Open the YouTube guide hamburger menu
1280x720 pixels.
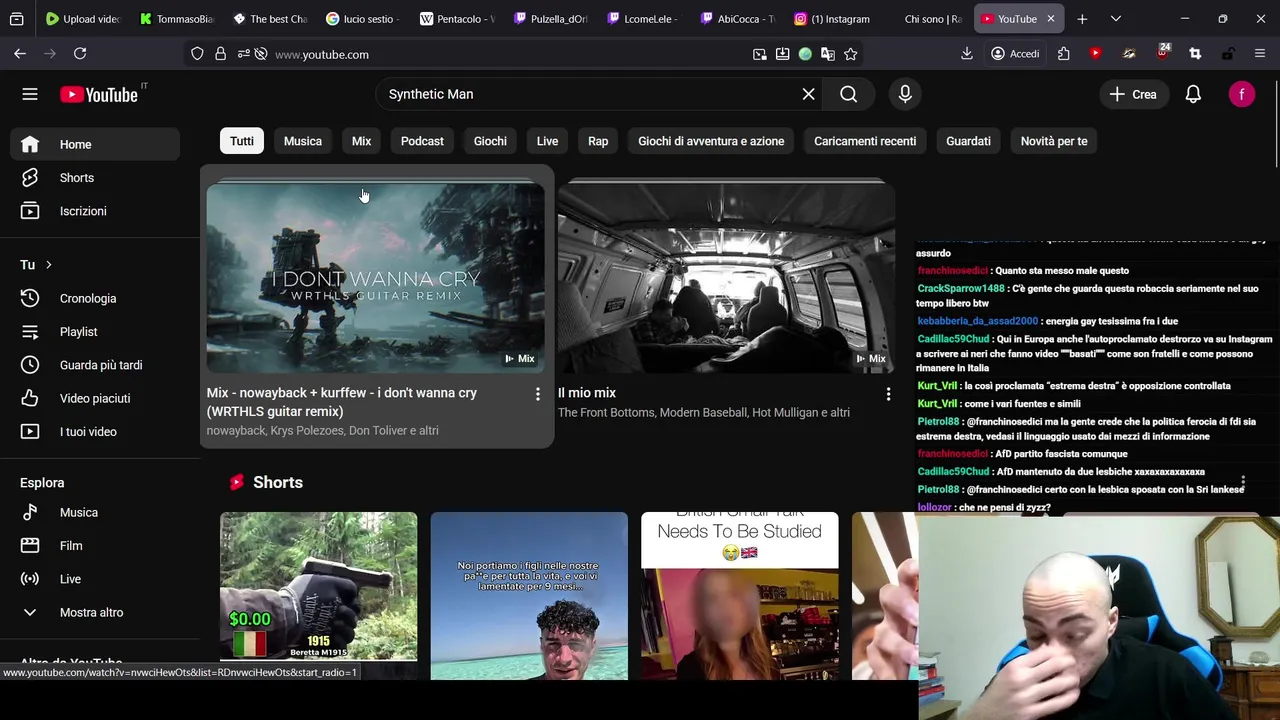(30, 94)
